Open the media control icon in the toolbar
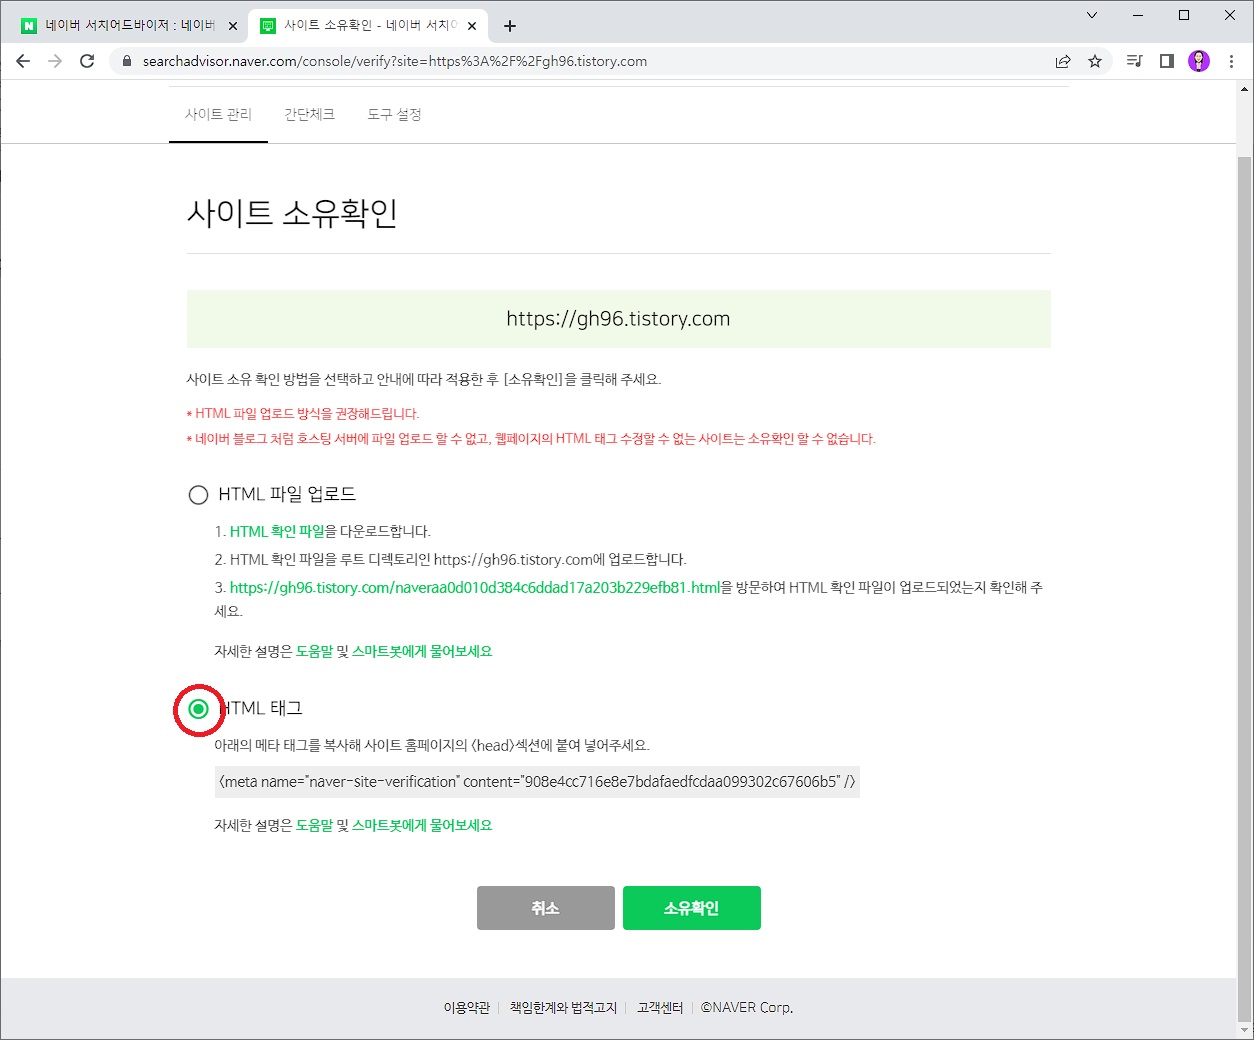The height and width of the screenshot is (1040, 1254). pyautogui.click(x=1134, y=61)
